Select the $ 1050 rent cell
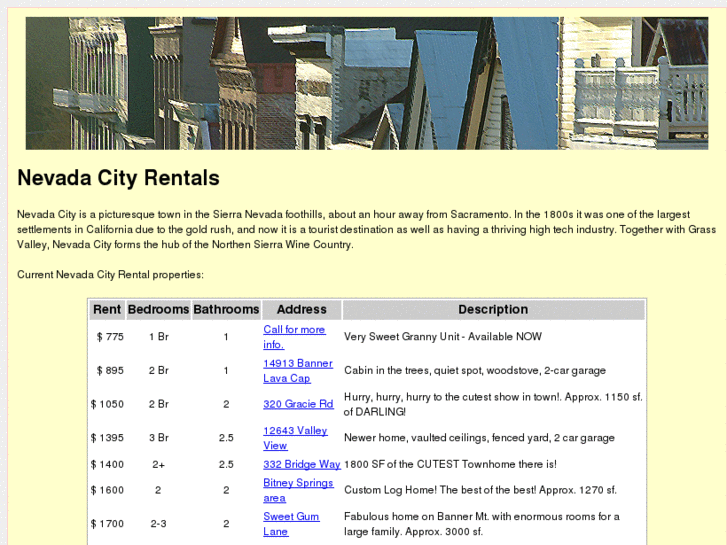Viewport: 727px width, 545px height. click(107, 404)
